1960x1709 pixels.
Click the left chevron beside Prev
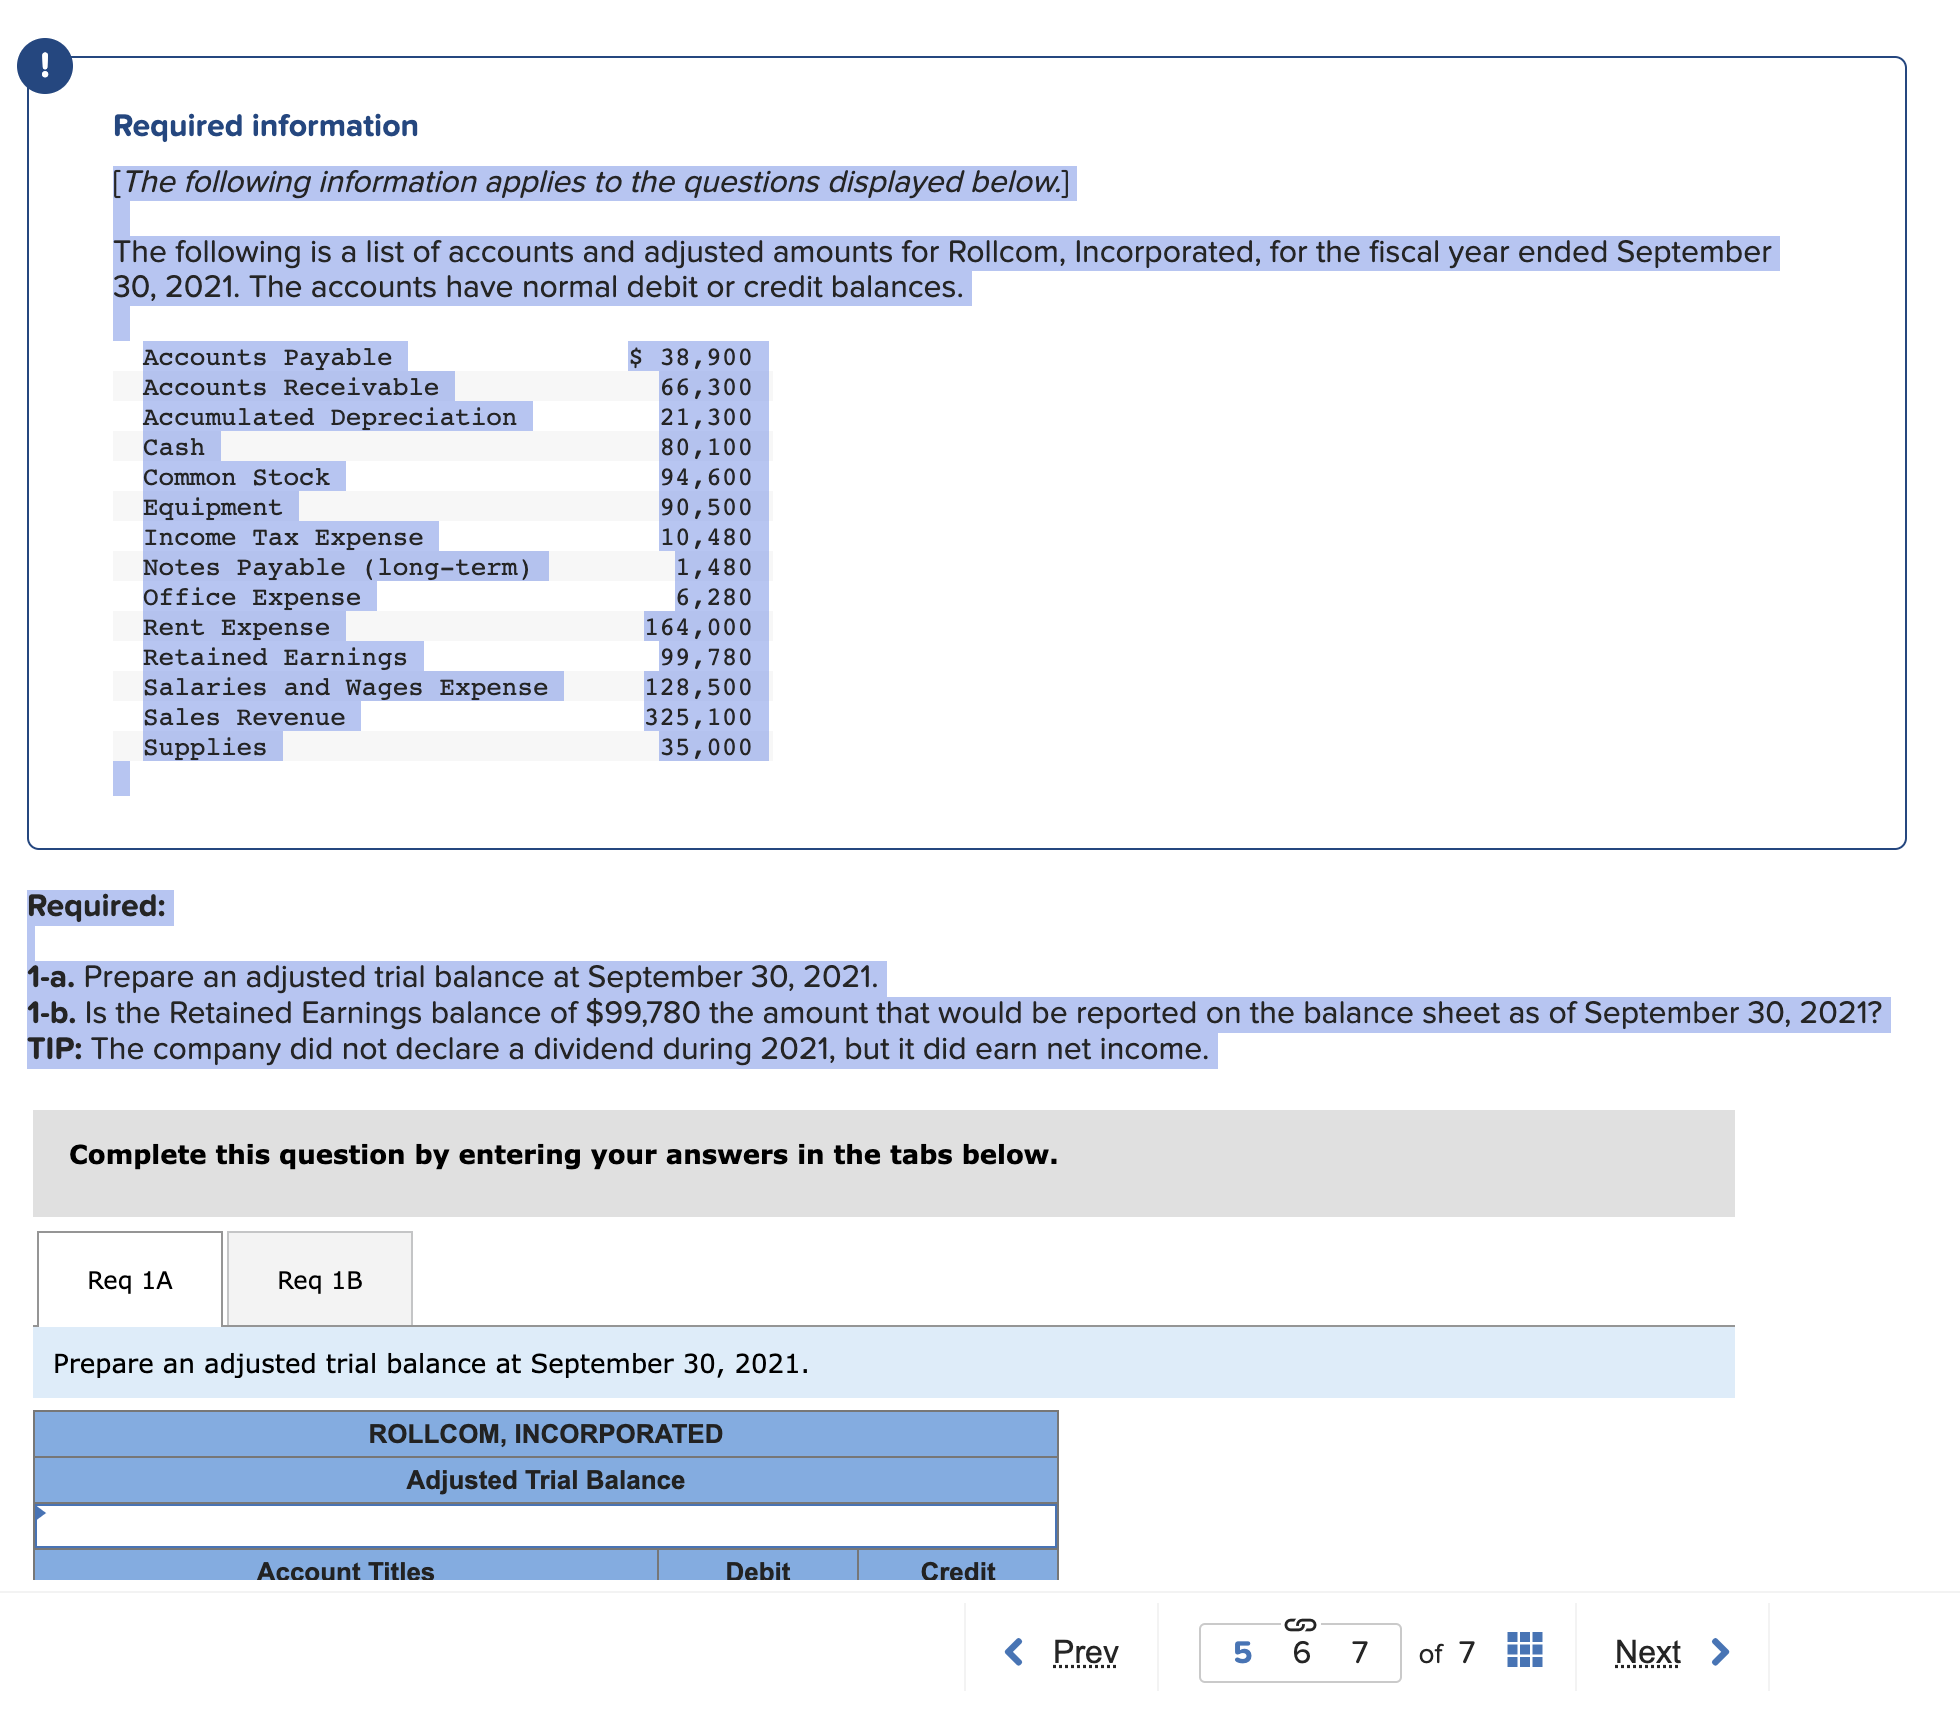(1014, 1652)
